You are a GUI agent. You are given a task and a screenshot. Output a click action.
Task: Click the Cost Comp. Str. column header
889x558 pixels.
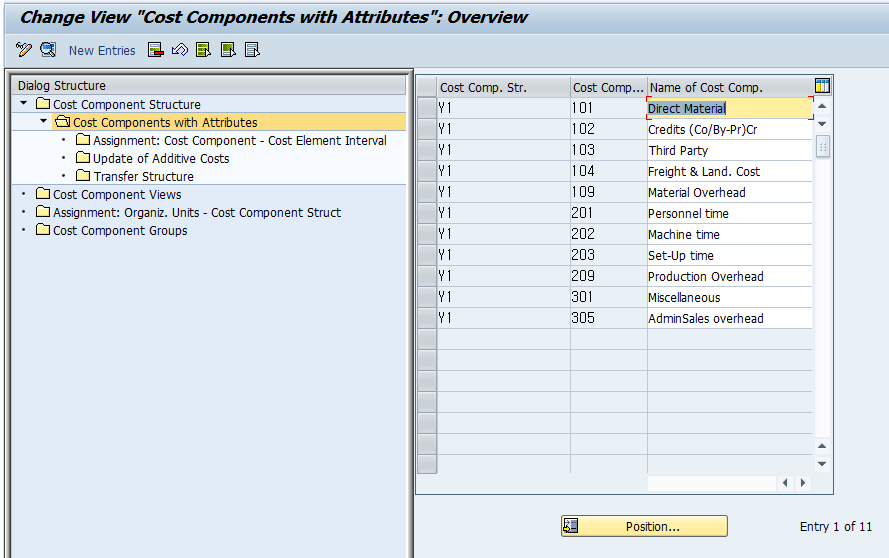click(x=503, y=87)
